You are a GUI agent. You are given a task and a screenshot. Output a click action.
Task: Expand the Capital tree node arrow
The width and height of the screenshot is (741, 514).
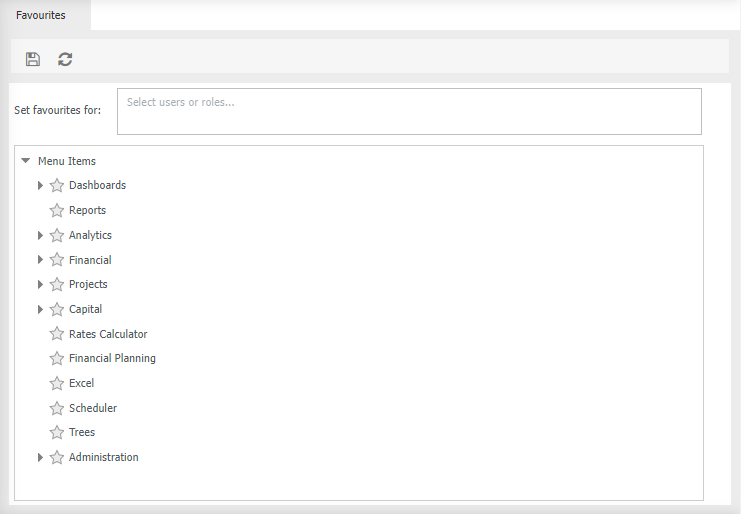40,309
